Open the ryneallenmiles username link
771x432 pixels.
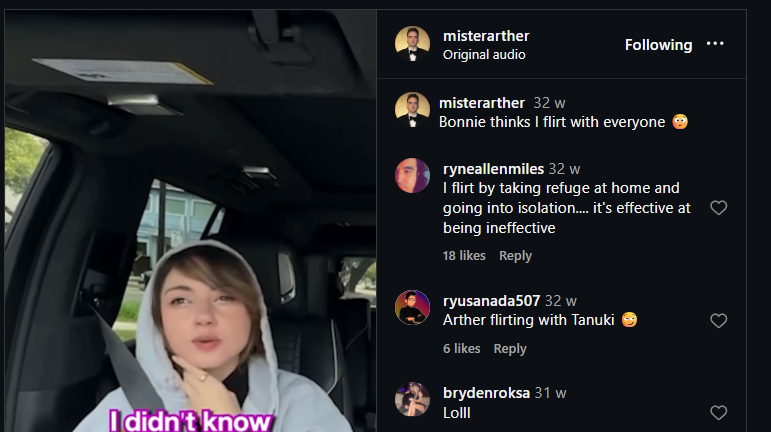pos(493,169)
